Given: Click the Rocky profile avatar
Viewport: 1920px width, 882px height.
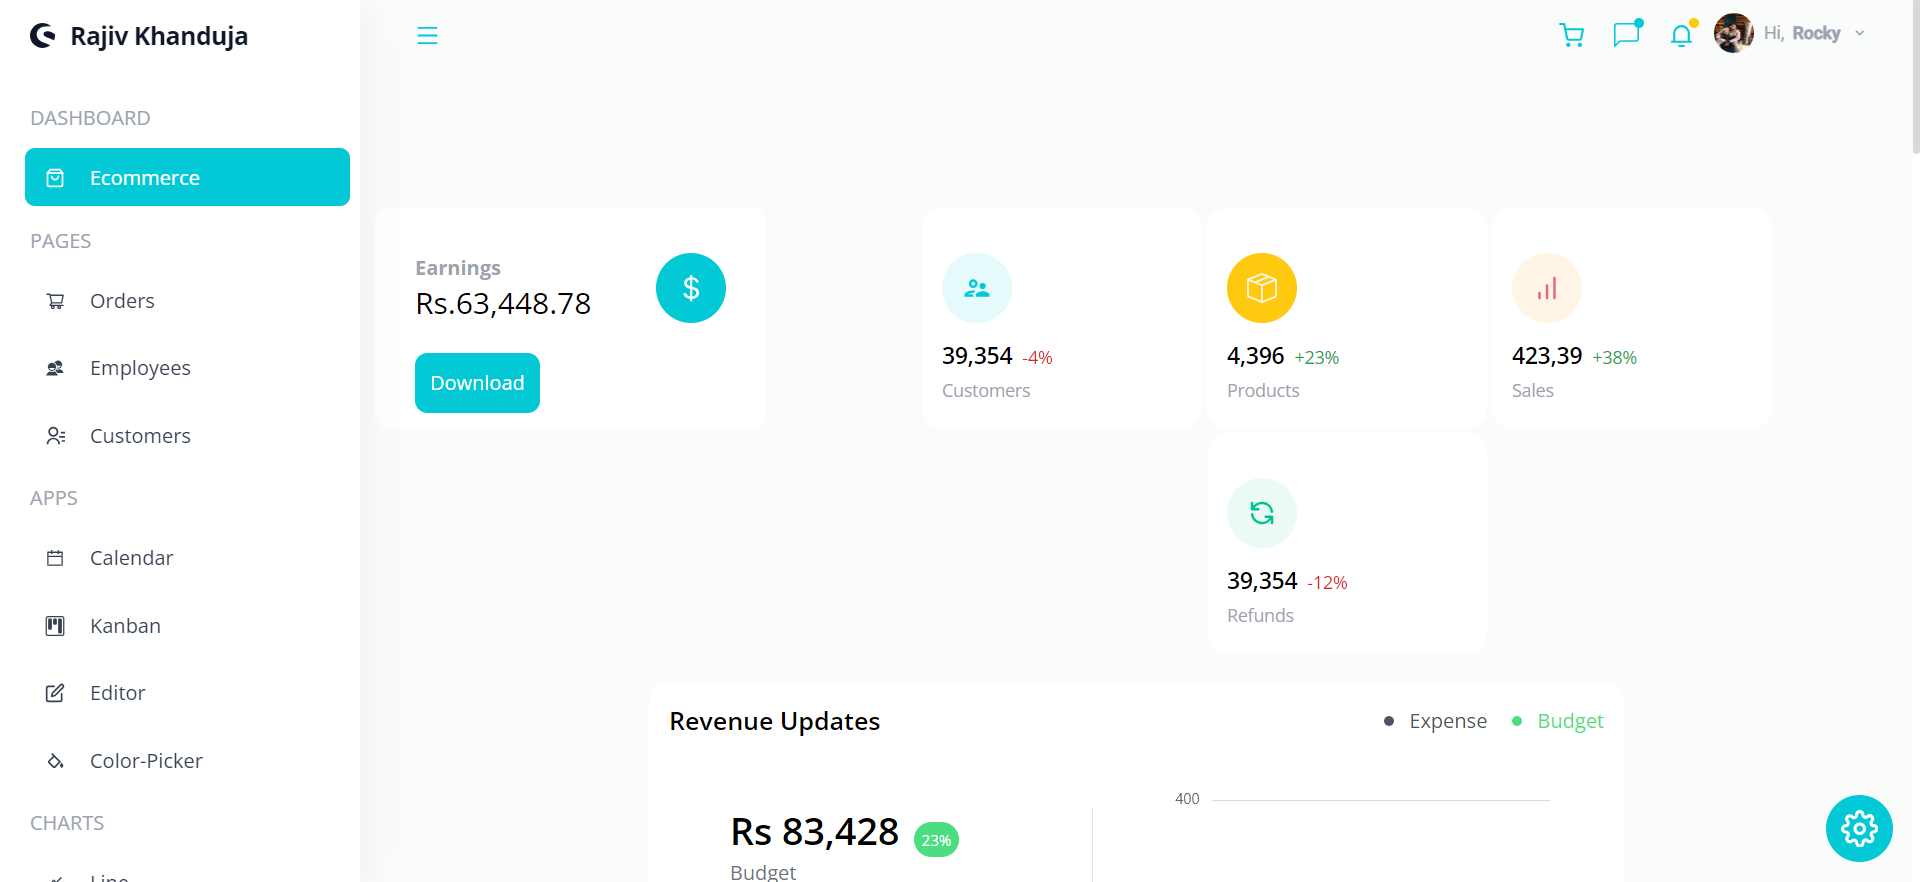Looking at the screenshot, I should (x=1734, y=33).
